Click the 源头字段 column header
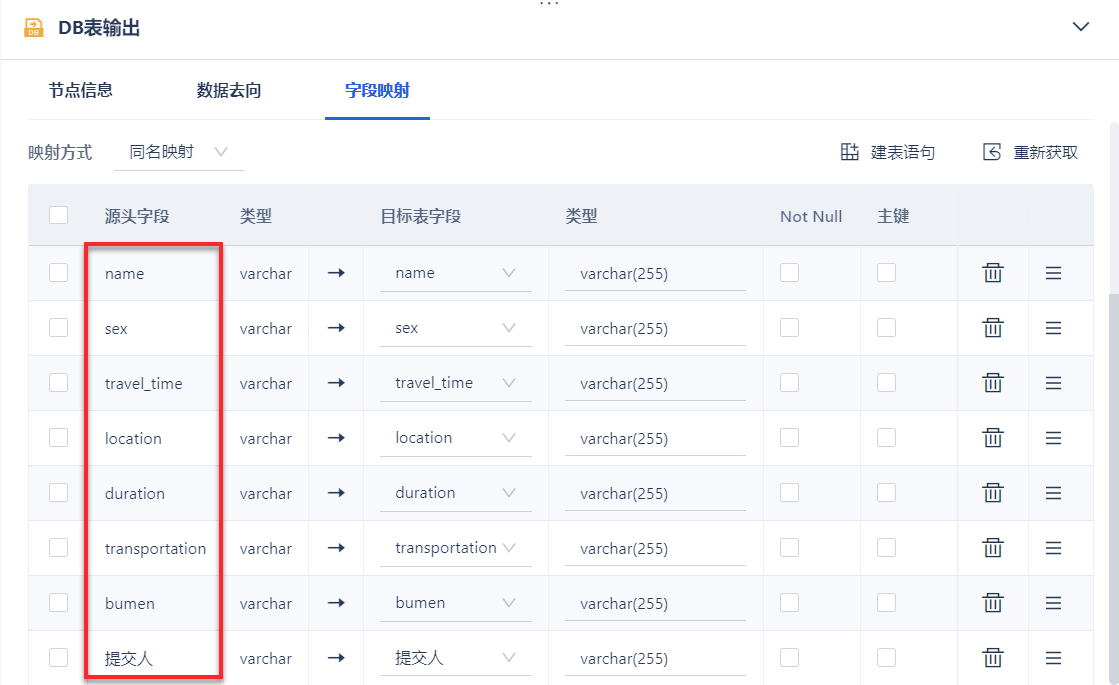Viewport: 1119px width, 685px height. coord(137,216)
